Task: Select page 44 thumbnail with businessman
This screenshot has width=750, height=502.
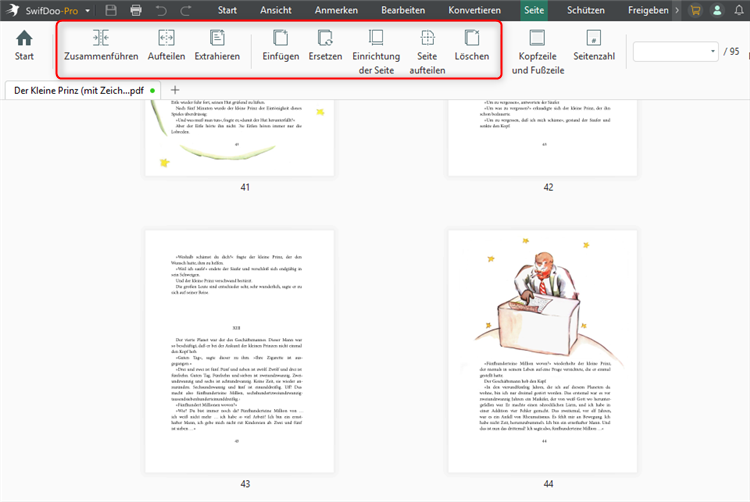Action: [x=542, y=351]
